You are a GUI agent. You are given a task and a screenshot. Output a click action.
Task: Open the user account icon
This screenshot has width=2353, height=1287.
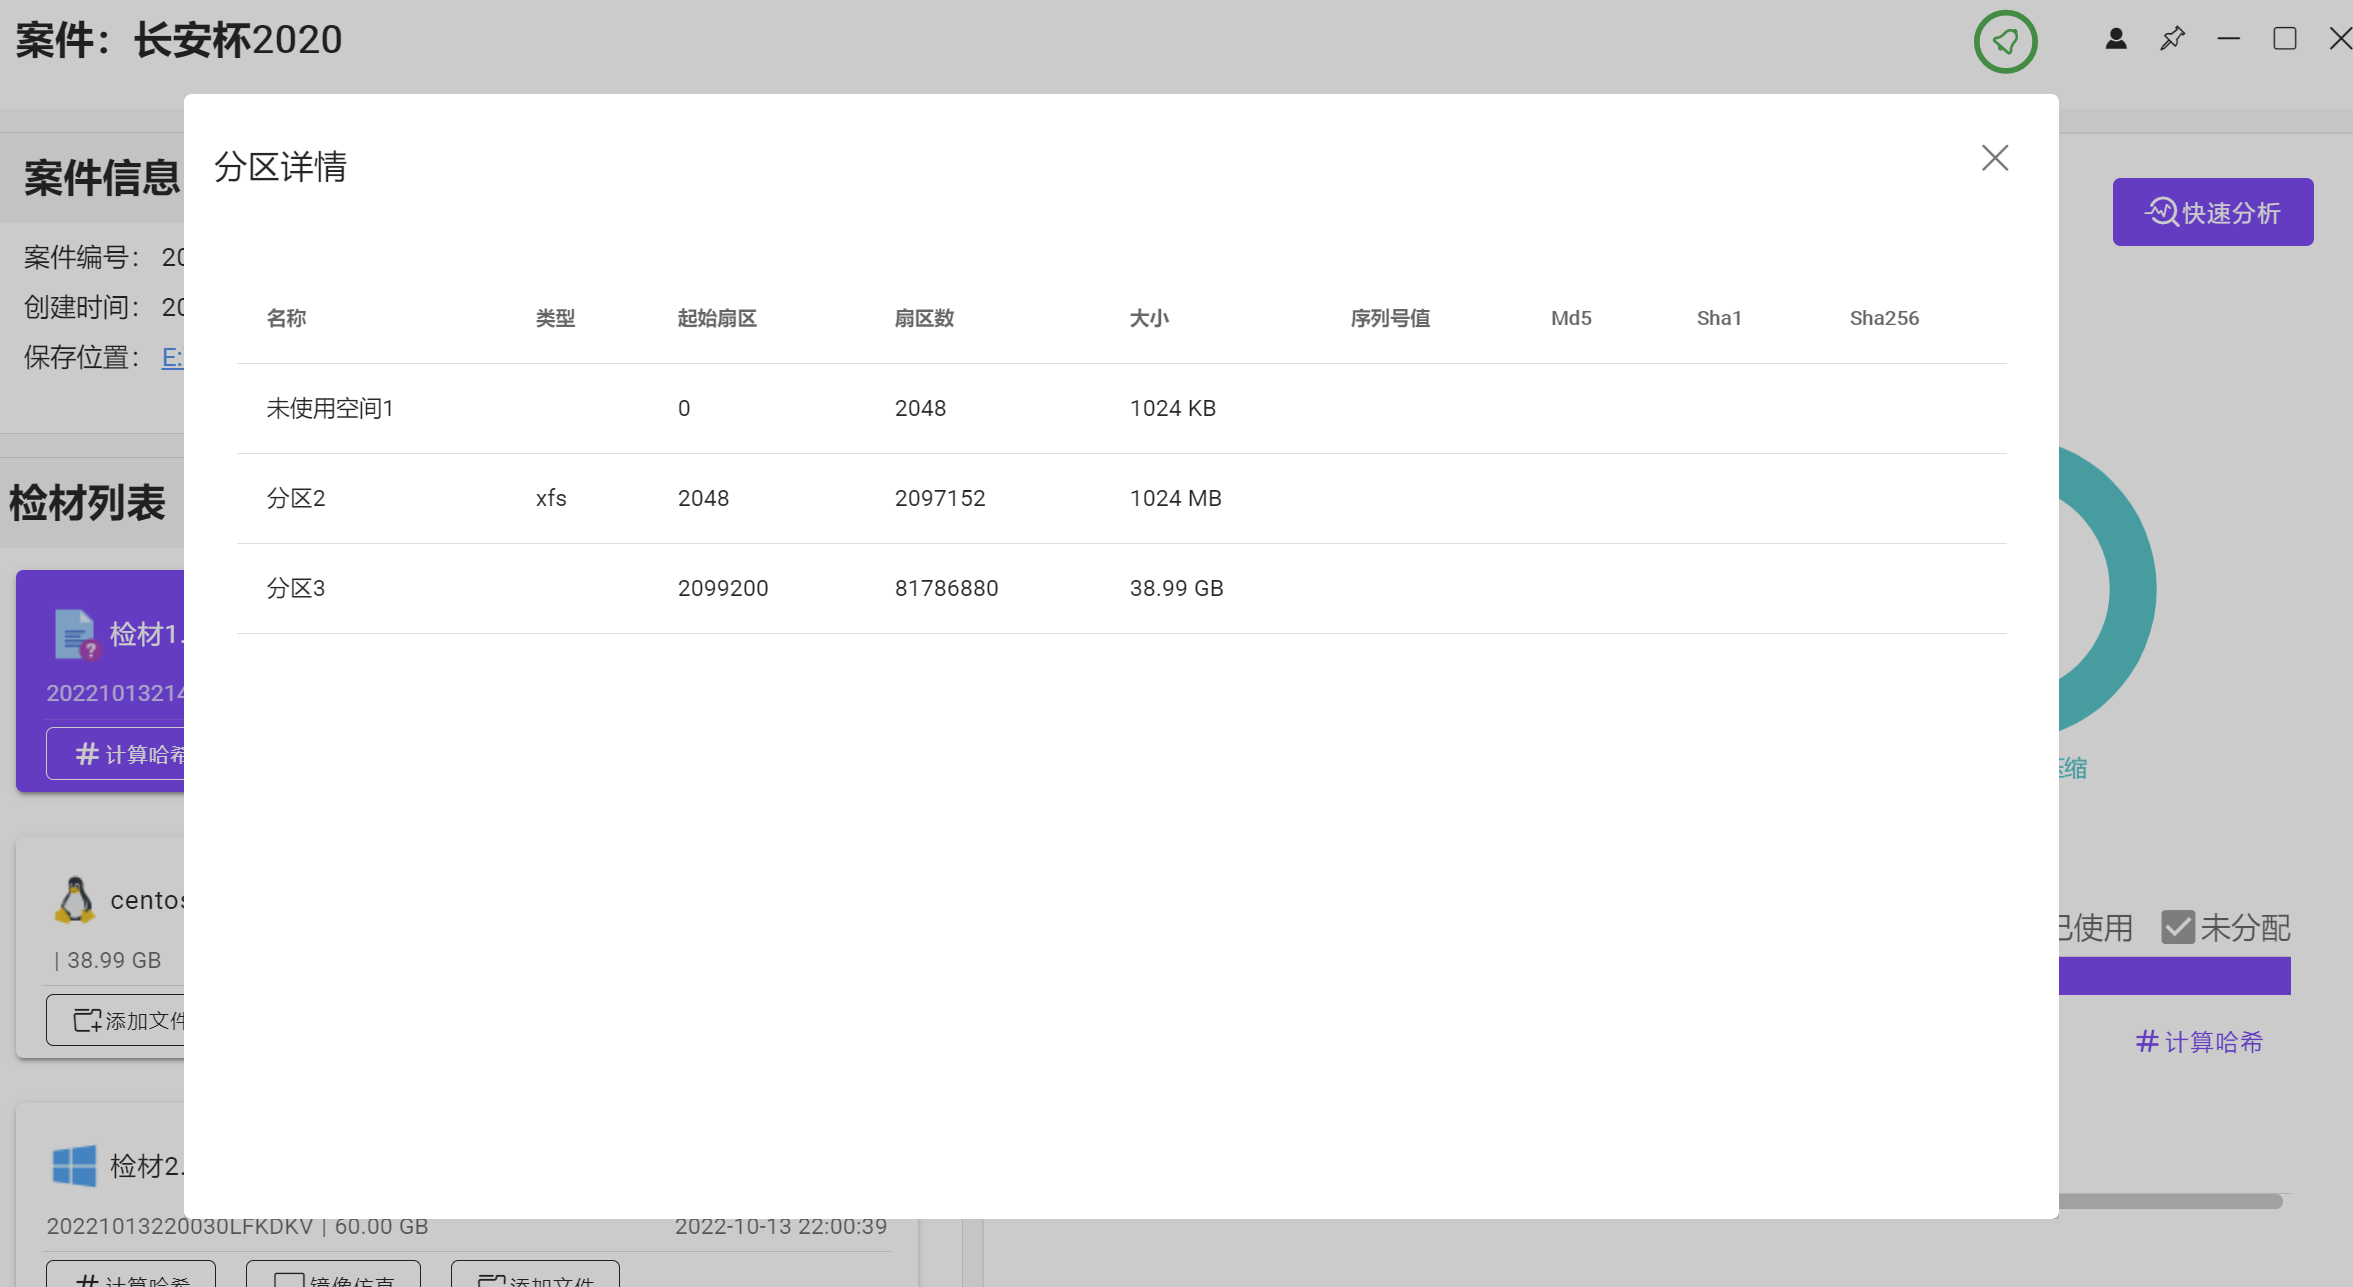2116,39
